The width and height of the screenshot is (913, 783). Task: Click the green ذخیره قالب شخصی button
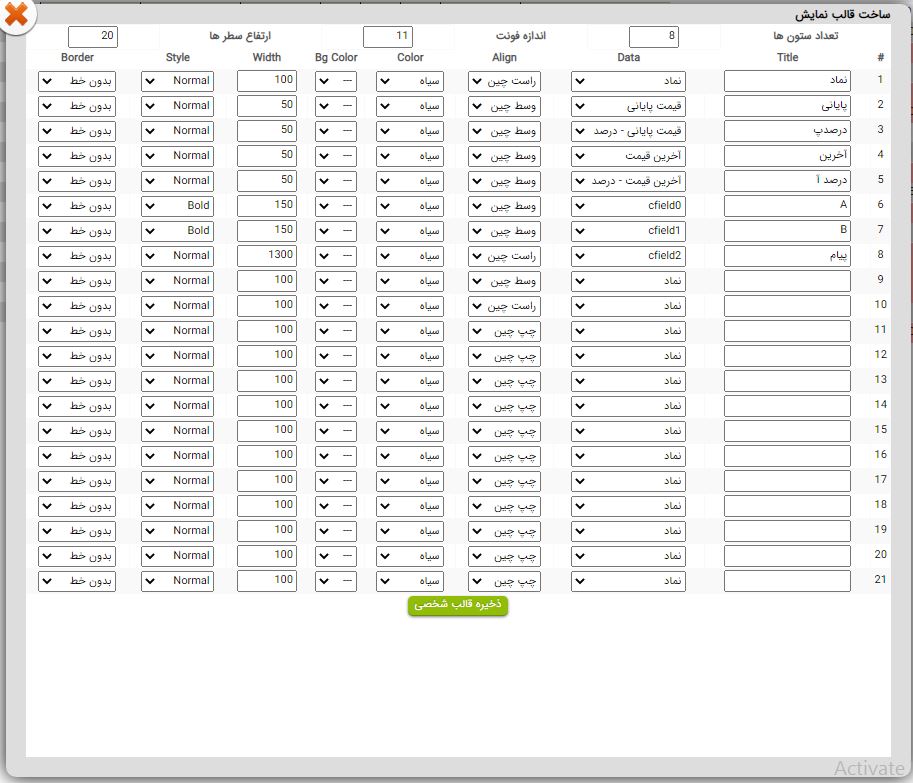[458, 605]
